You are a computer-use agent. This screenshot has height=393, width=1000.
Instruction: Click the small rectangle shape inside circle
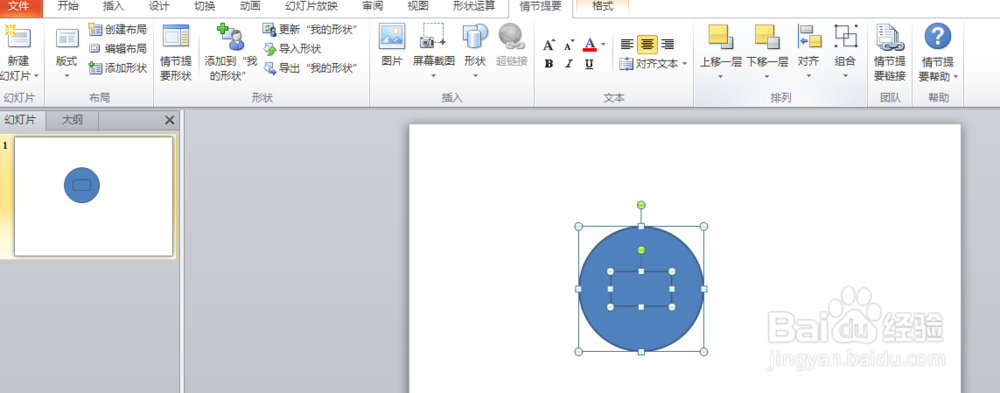641,289
